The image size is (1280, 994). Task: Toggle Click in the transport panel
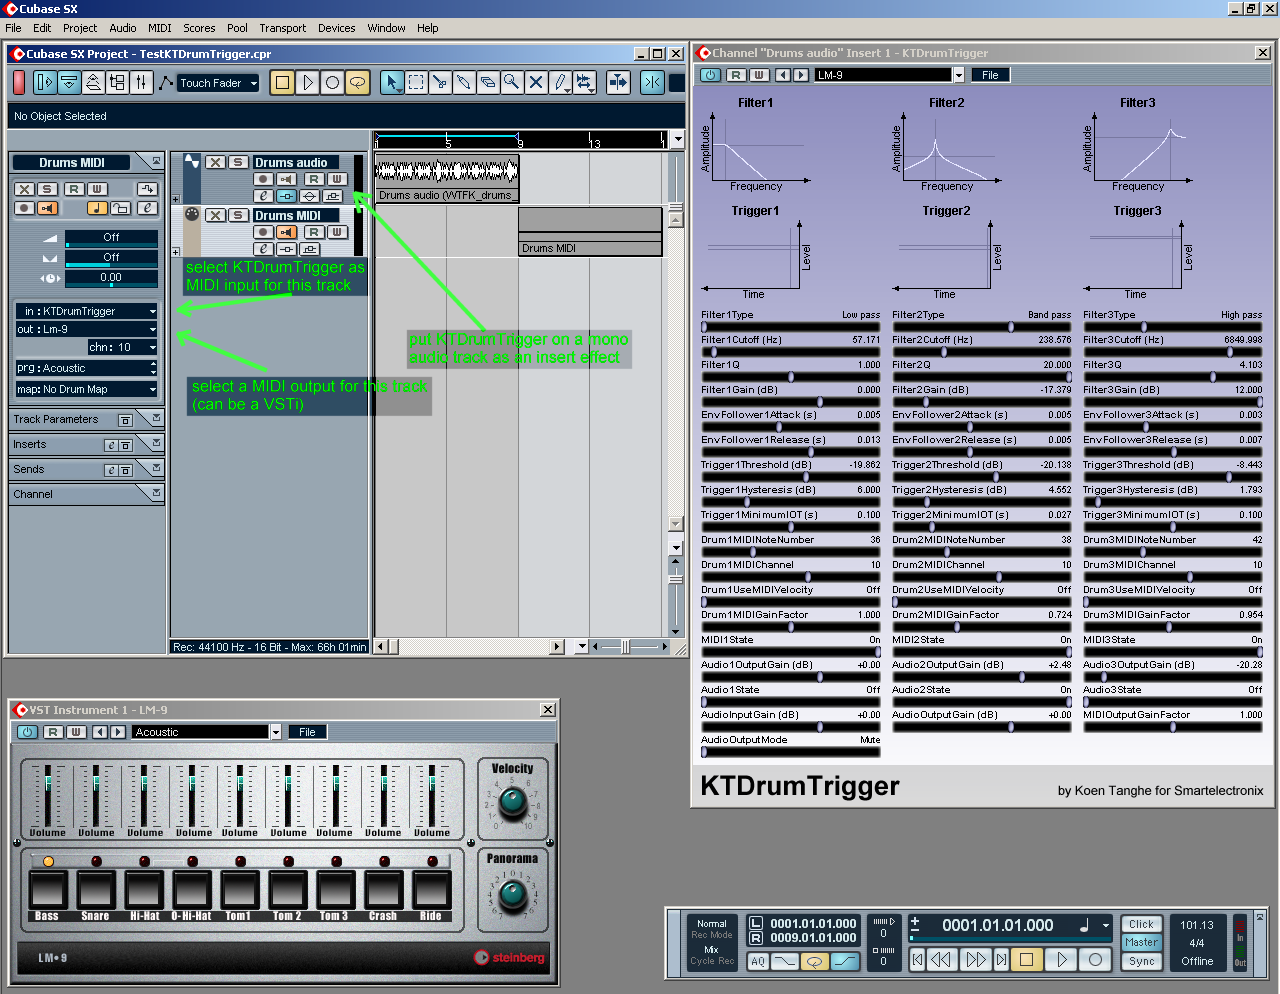[1141, 924]
